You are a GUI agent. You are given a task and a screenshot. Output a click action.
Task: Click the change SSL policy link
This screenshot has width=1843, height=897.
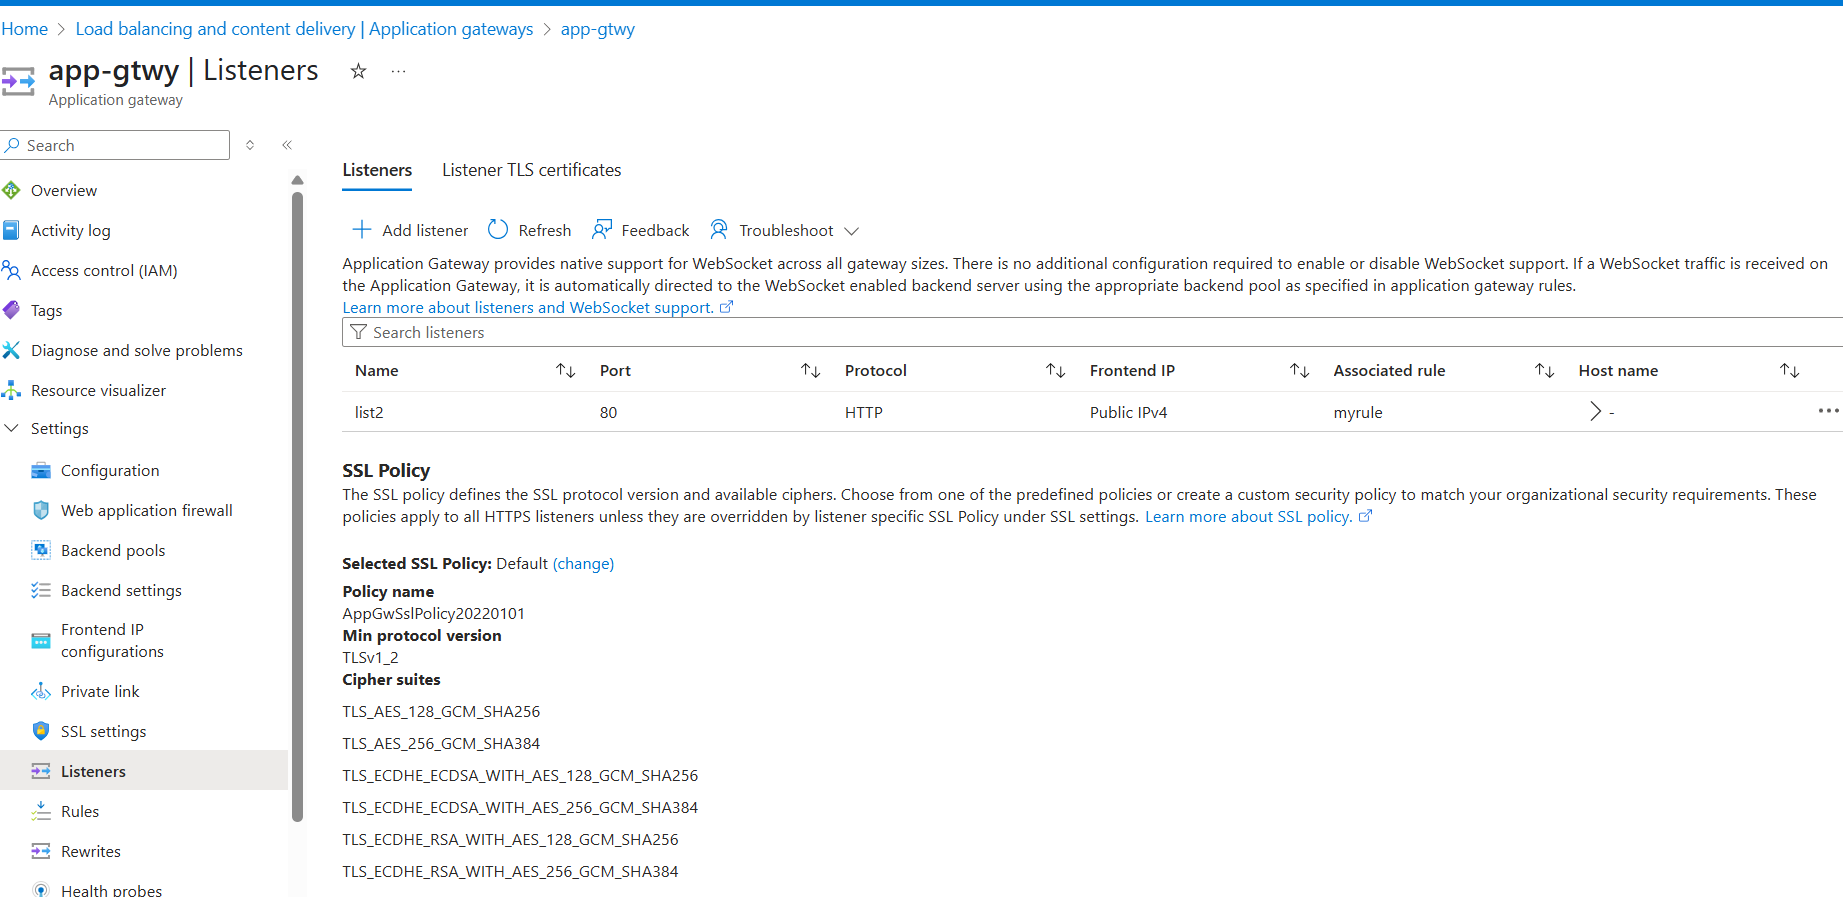583,564
